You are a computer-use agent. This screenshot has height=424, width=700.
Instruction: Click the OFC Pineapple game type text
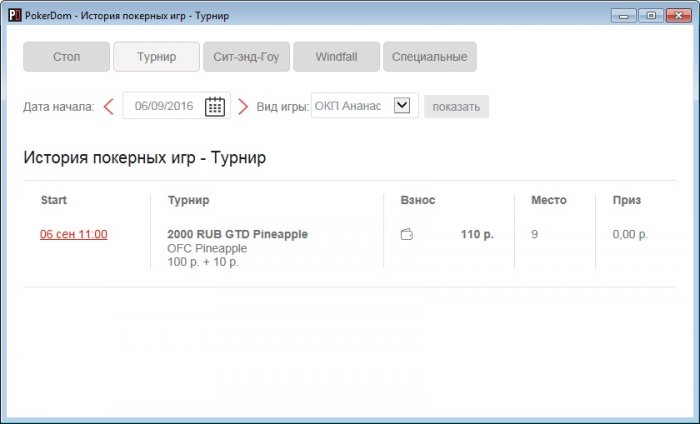click(x=207, y=248)
